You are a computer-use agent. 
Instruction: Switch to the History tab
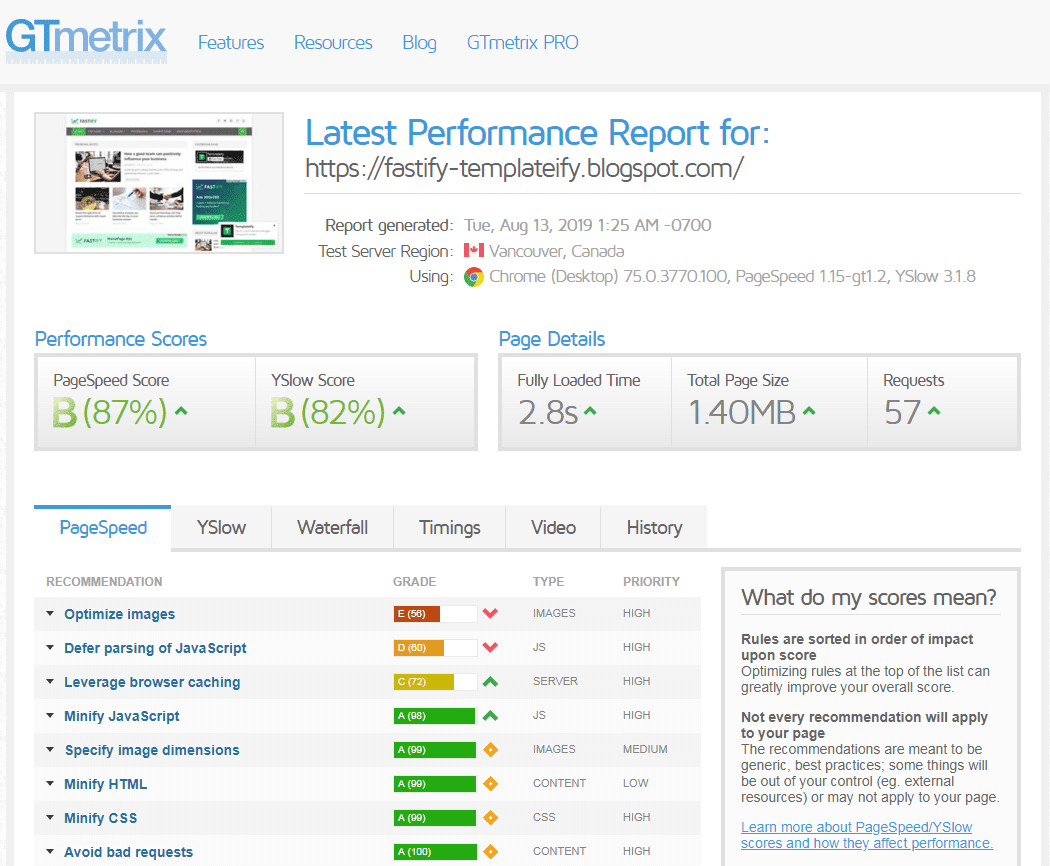654,528
